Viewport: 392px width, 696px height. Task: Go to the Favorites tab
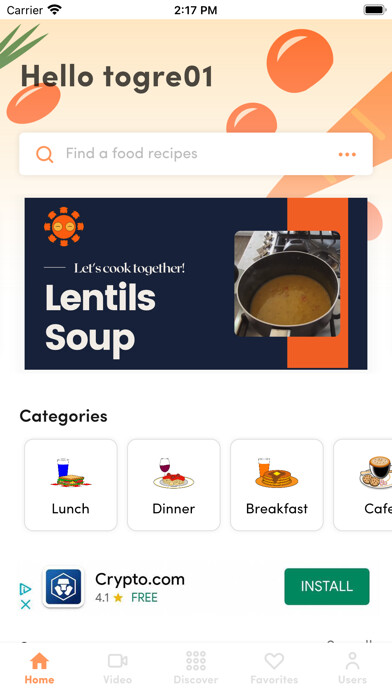pyautogui.click(x=274, y=668)
